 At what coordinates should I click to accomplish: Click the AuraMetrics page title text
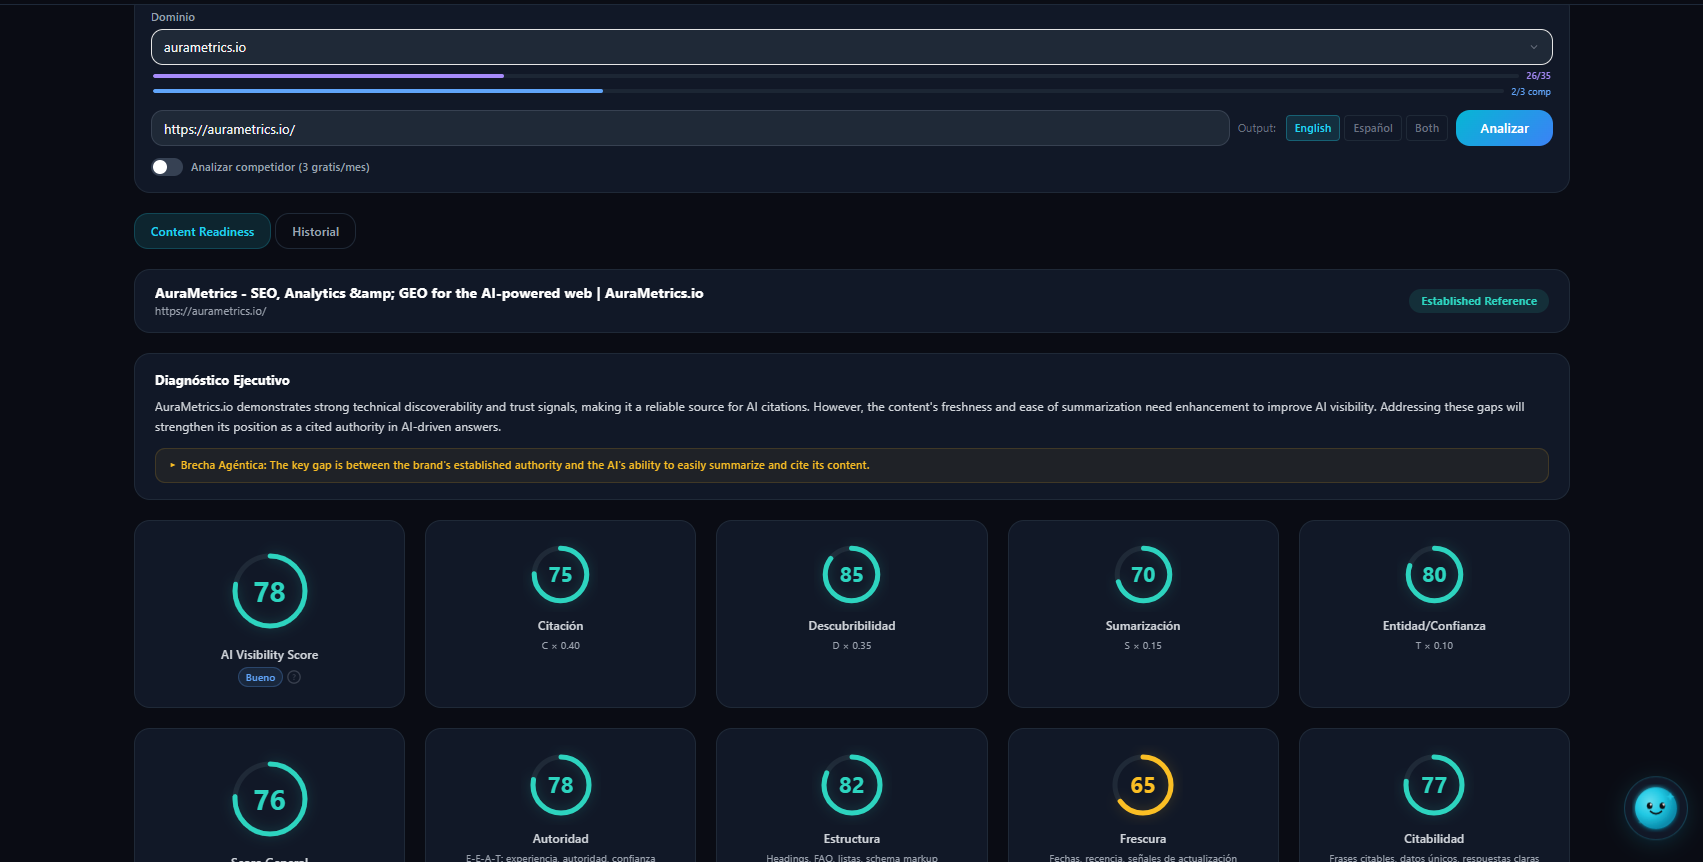point(429,293)
